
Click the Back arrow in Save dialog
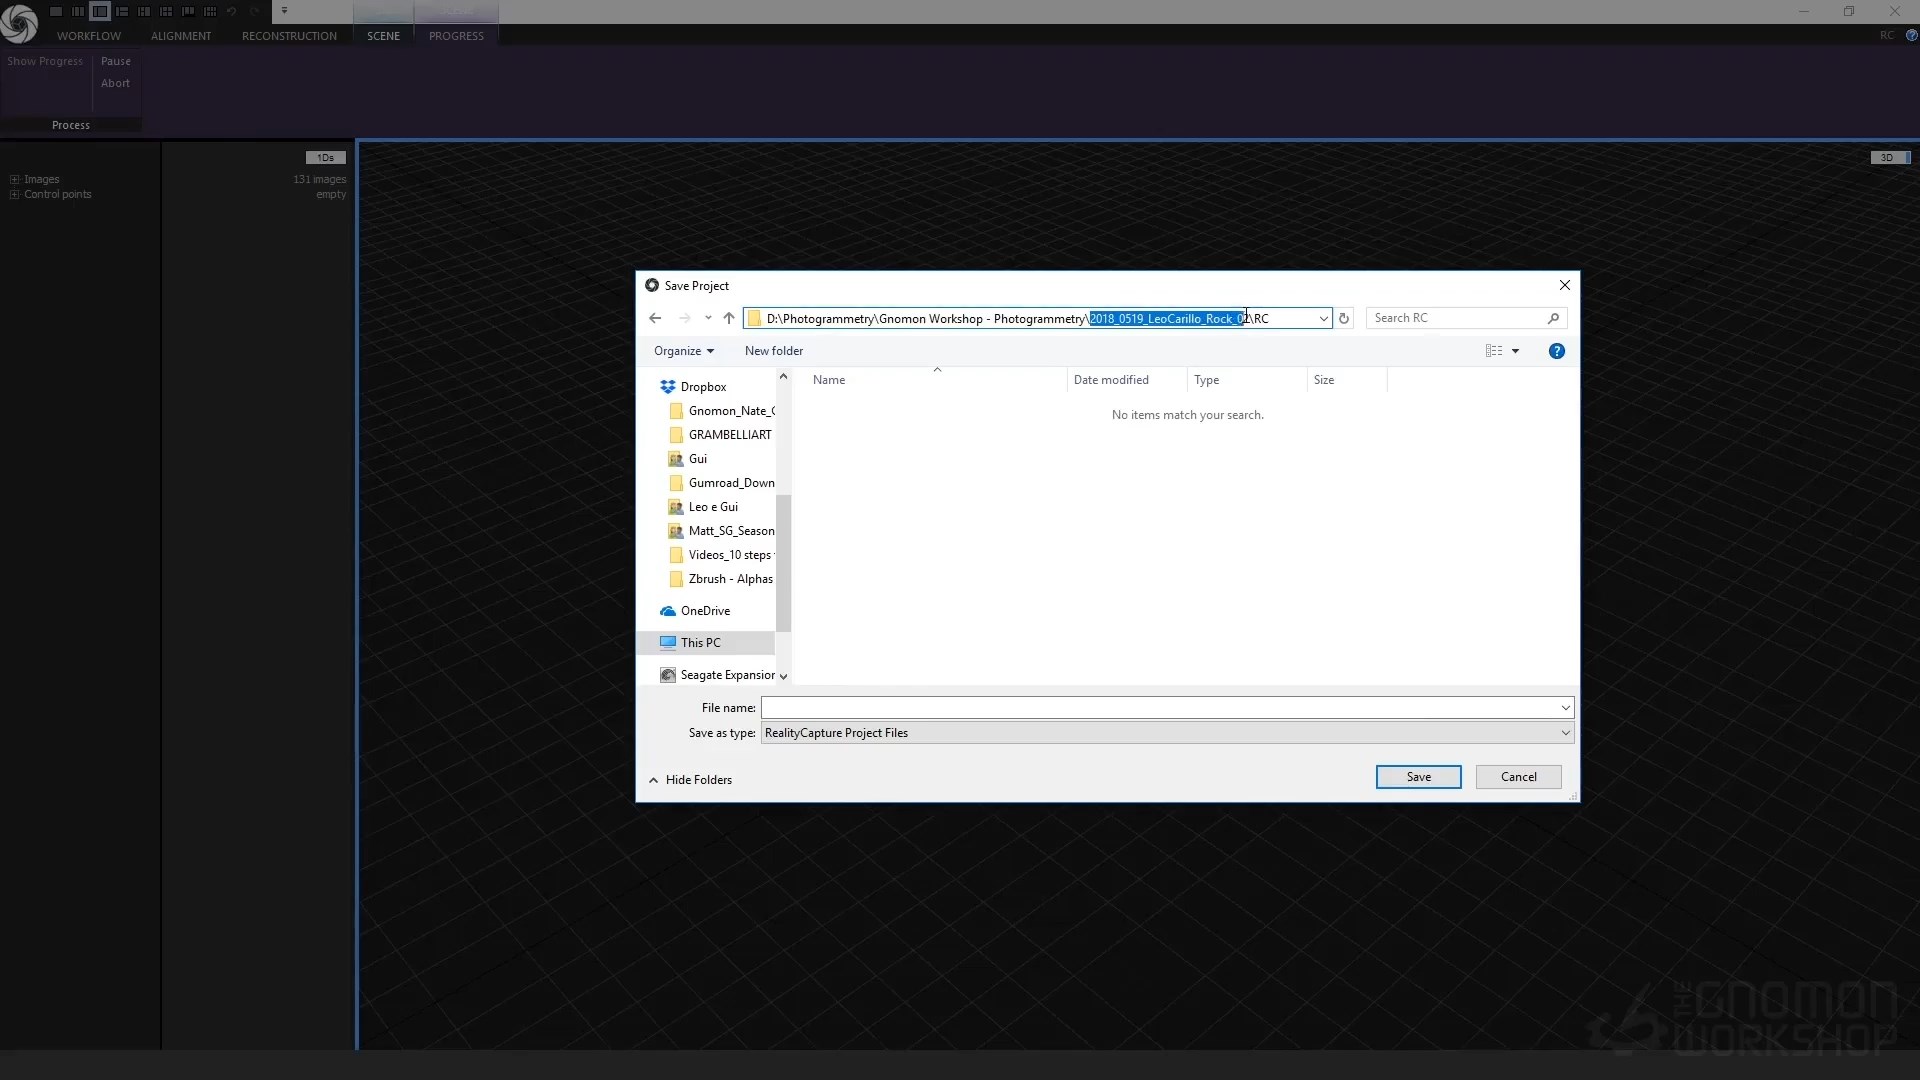click(x=655, y=319)
